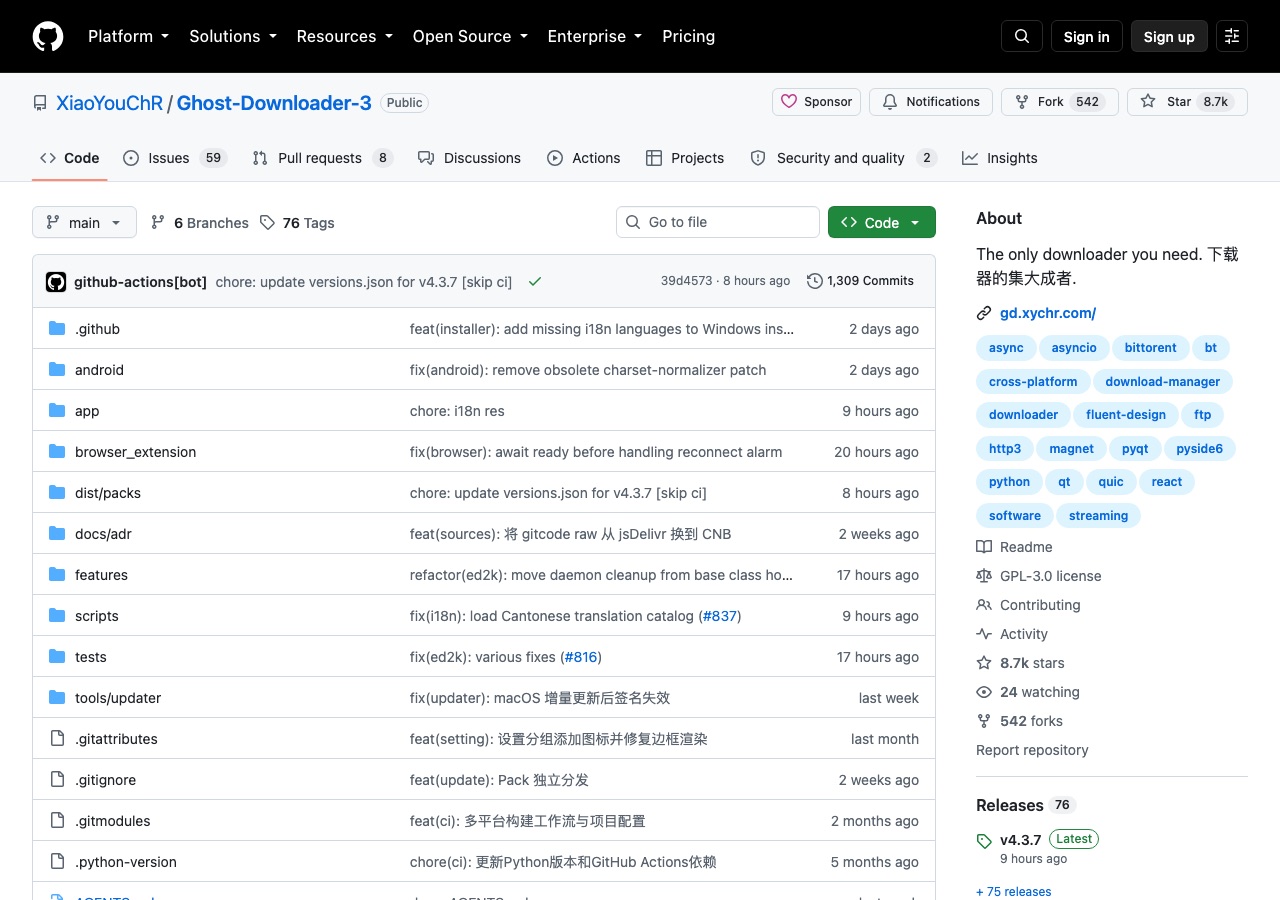Focus the Go to file field

click(718, 222)
